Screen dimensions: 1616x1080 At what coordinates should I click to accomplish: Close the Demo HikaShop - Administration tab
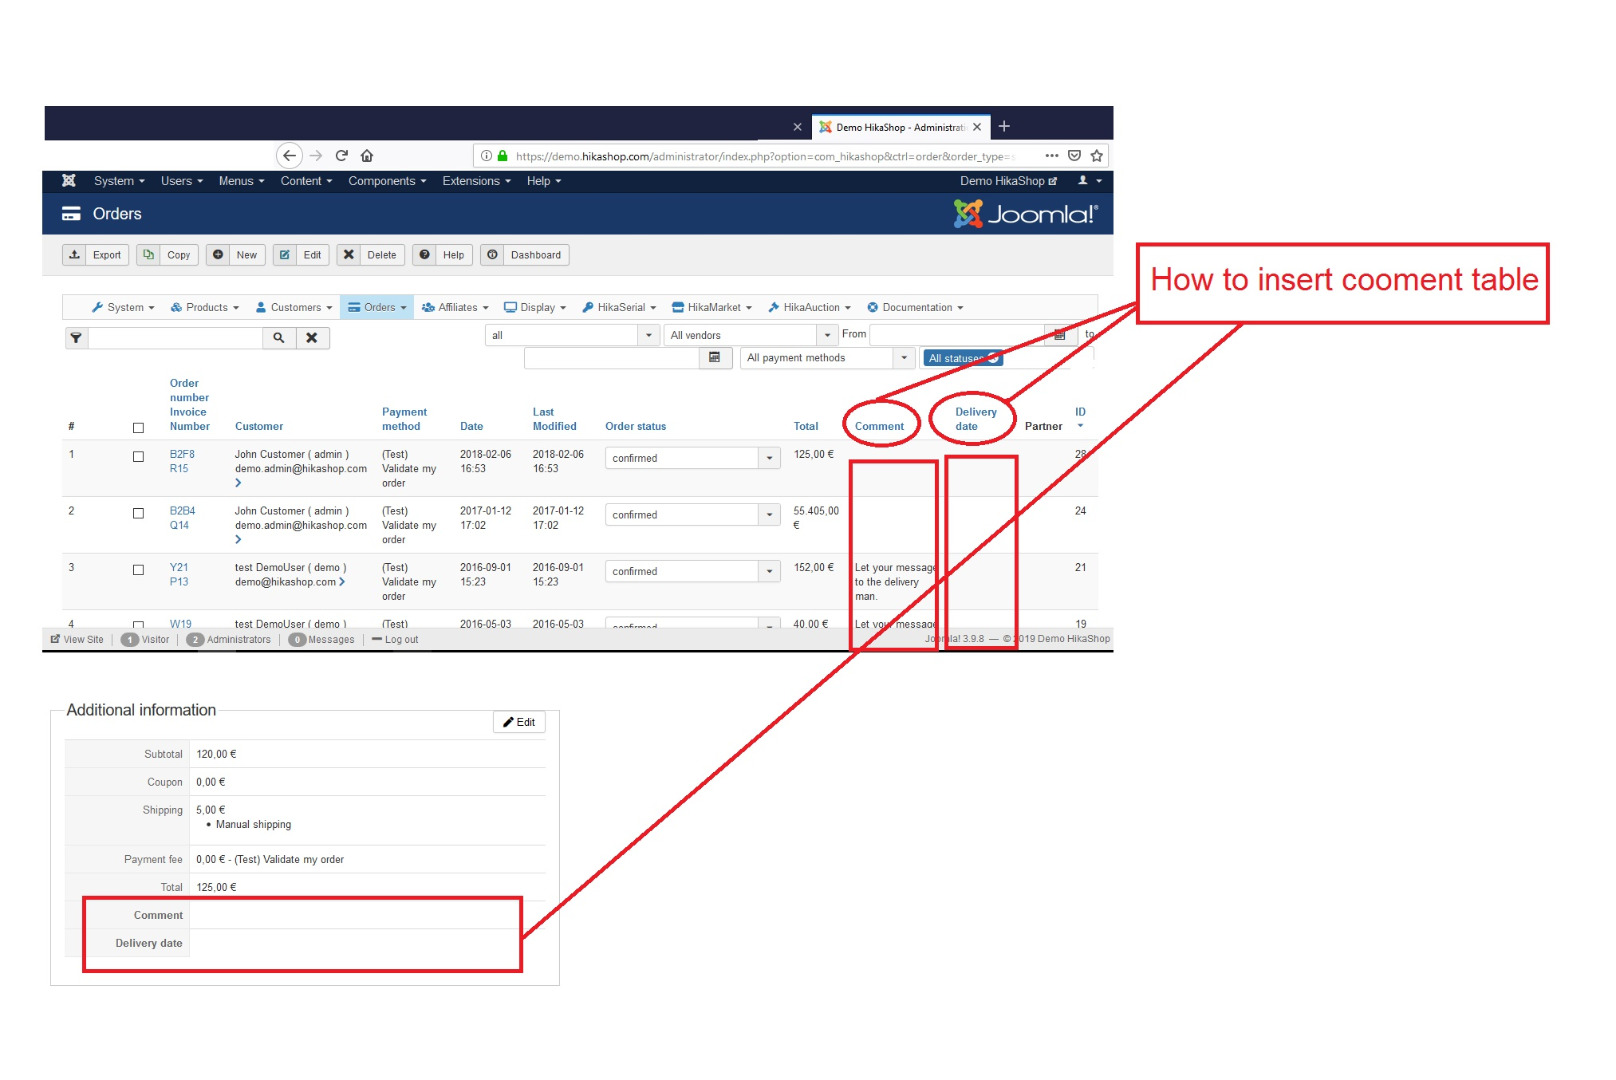[977, 127]
